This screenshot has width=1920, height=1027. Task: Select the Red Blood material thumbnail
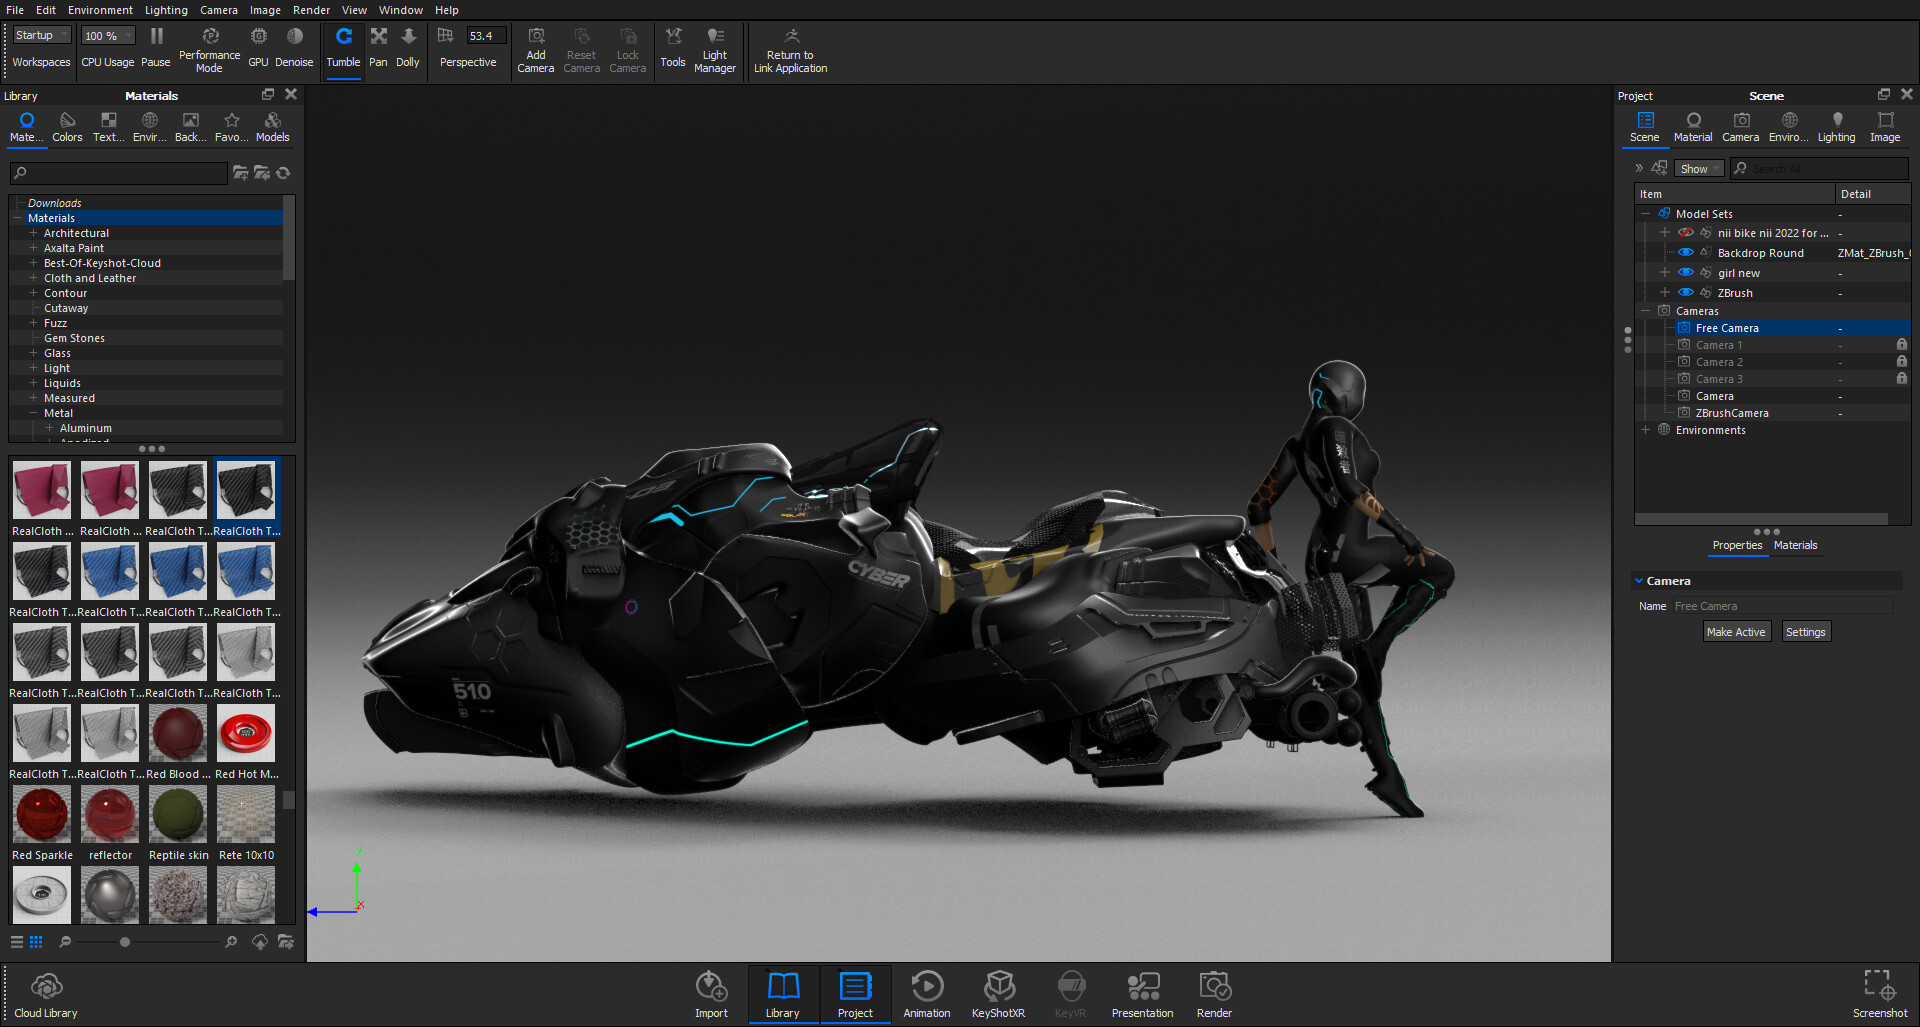tap(178, 734)
